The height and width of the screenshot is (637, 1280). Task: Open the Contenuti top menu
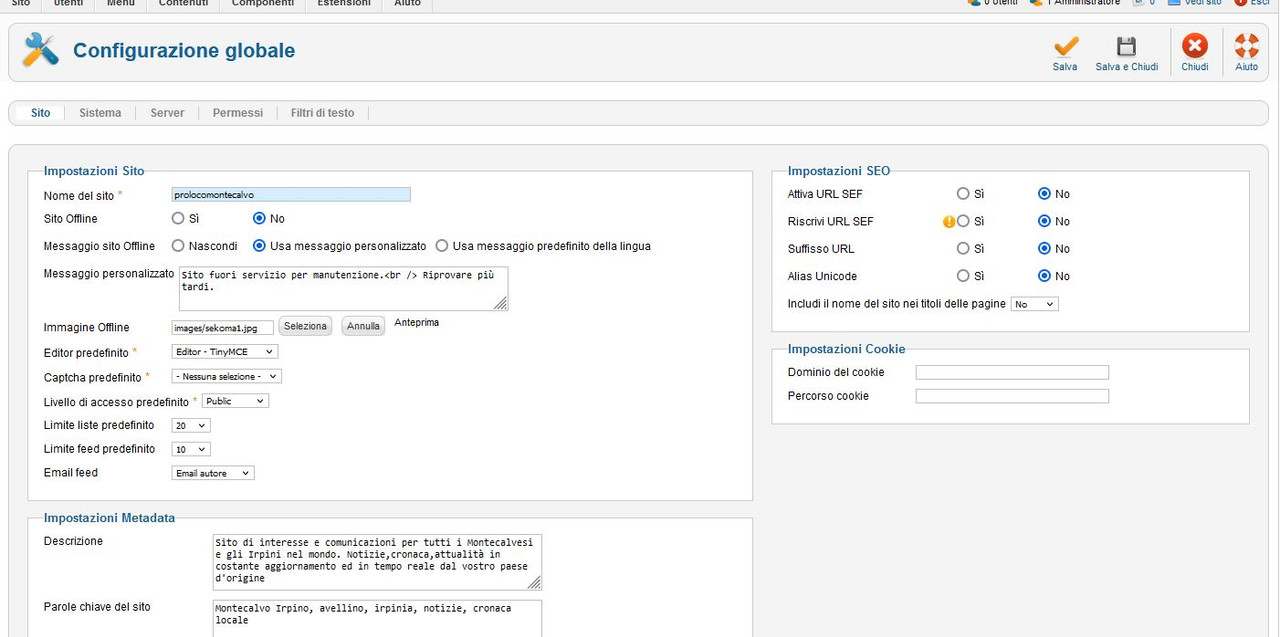[184, 4]
